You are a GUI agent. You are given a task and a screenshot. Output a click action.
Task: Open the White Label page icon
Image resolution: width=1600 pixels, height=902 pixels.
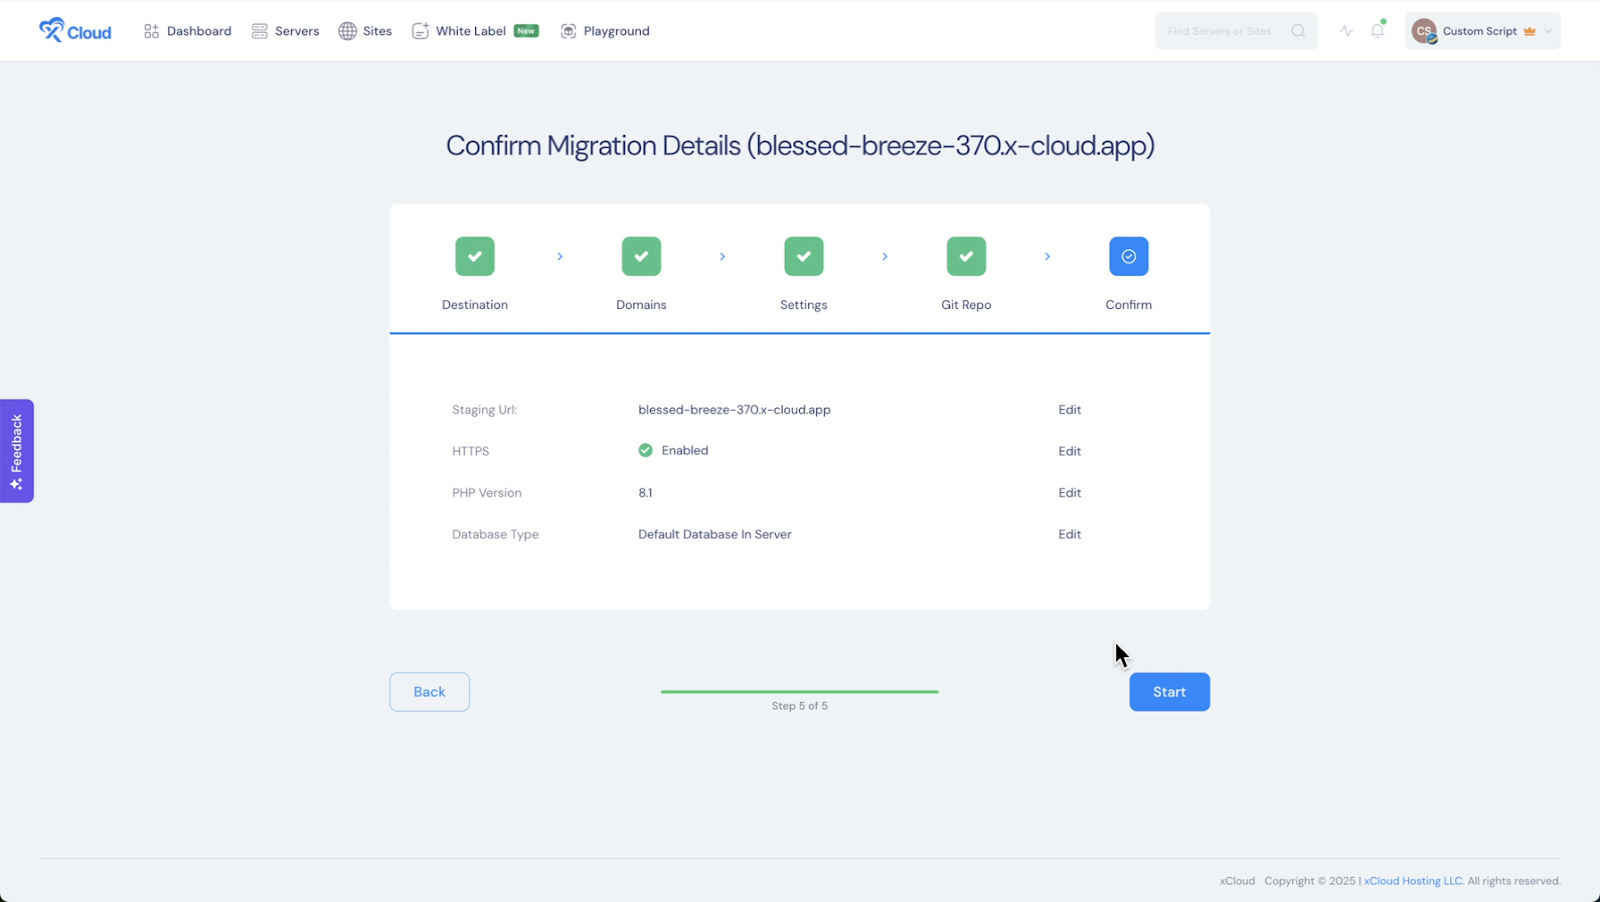click(420, 30)
